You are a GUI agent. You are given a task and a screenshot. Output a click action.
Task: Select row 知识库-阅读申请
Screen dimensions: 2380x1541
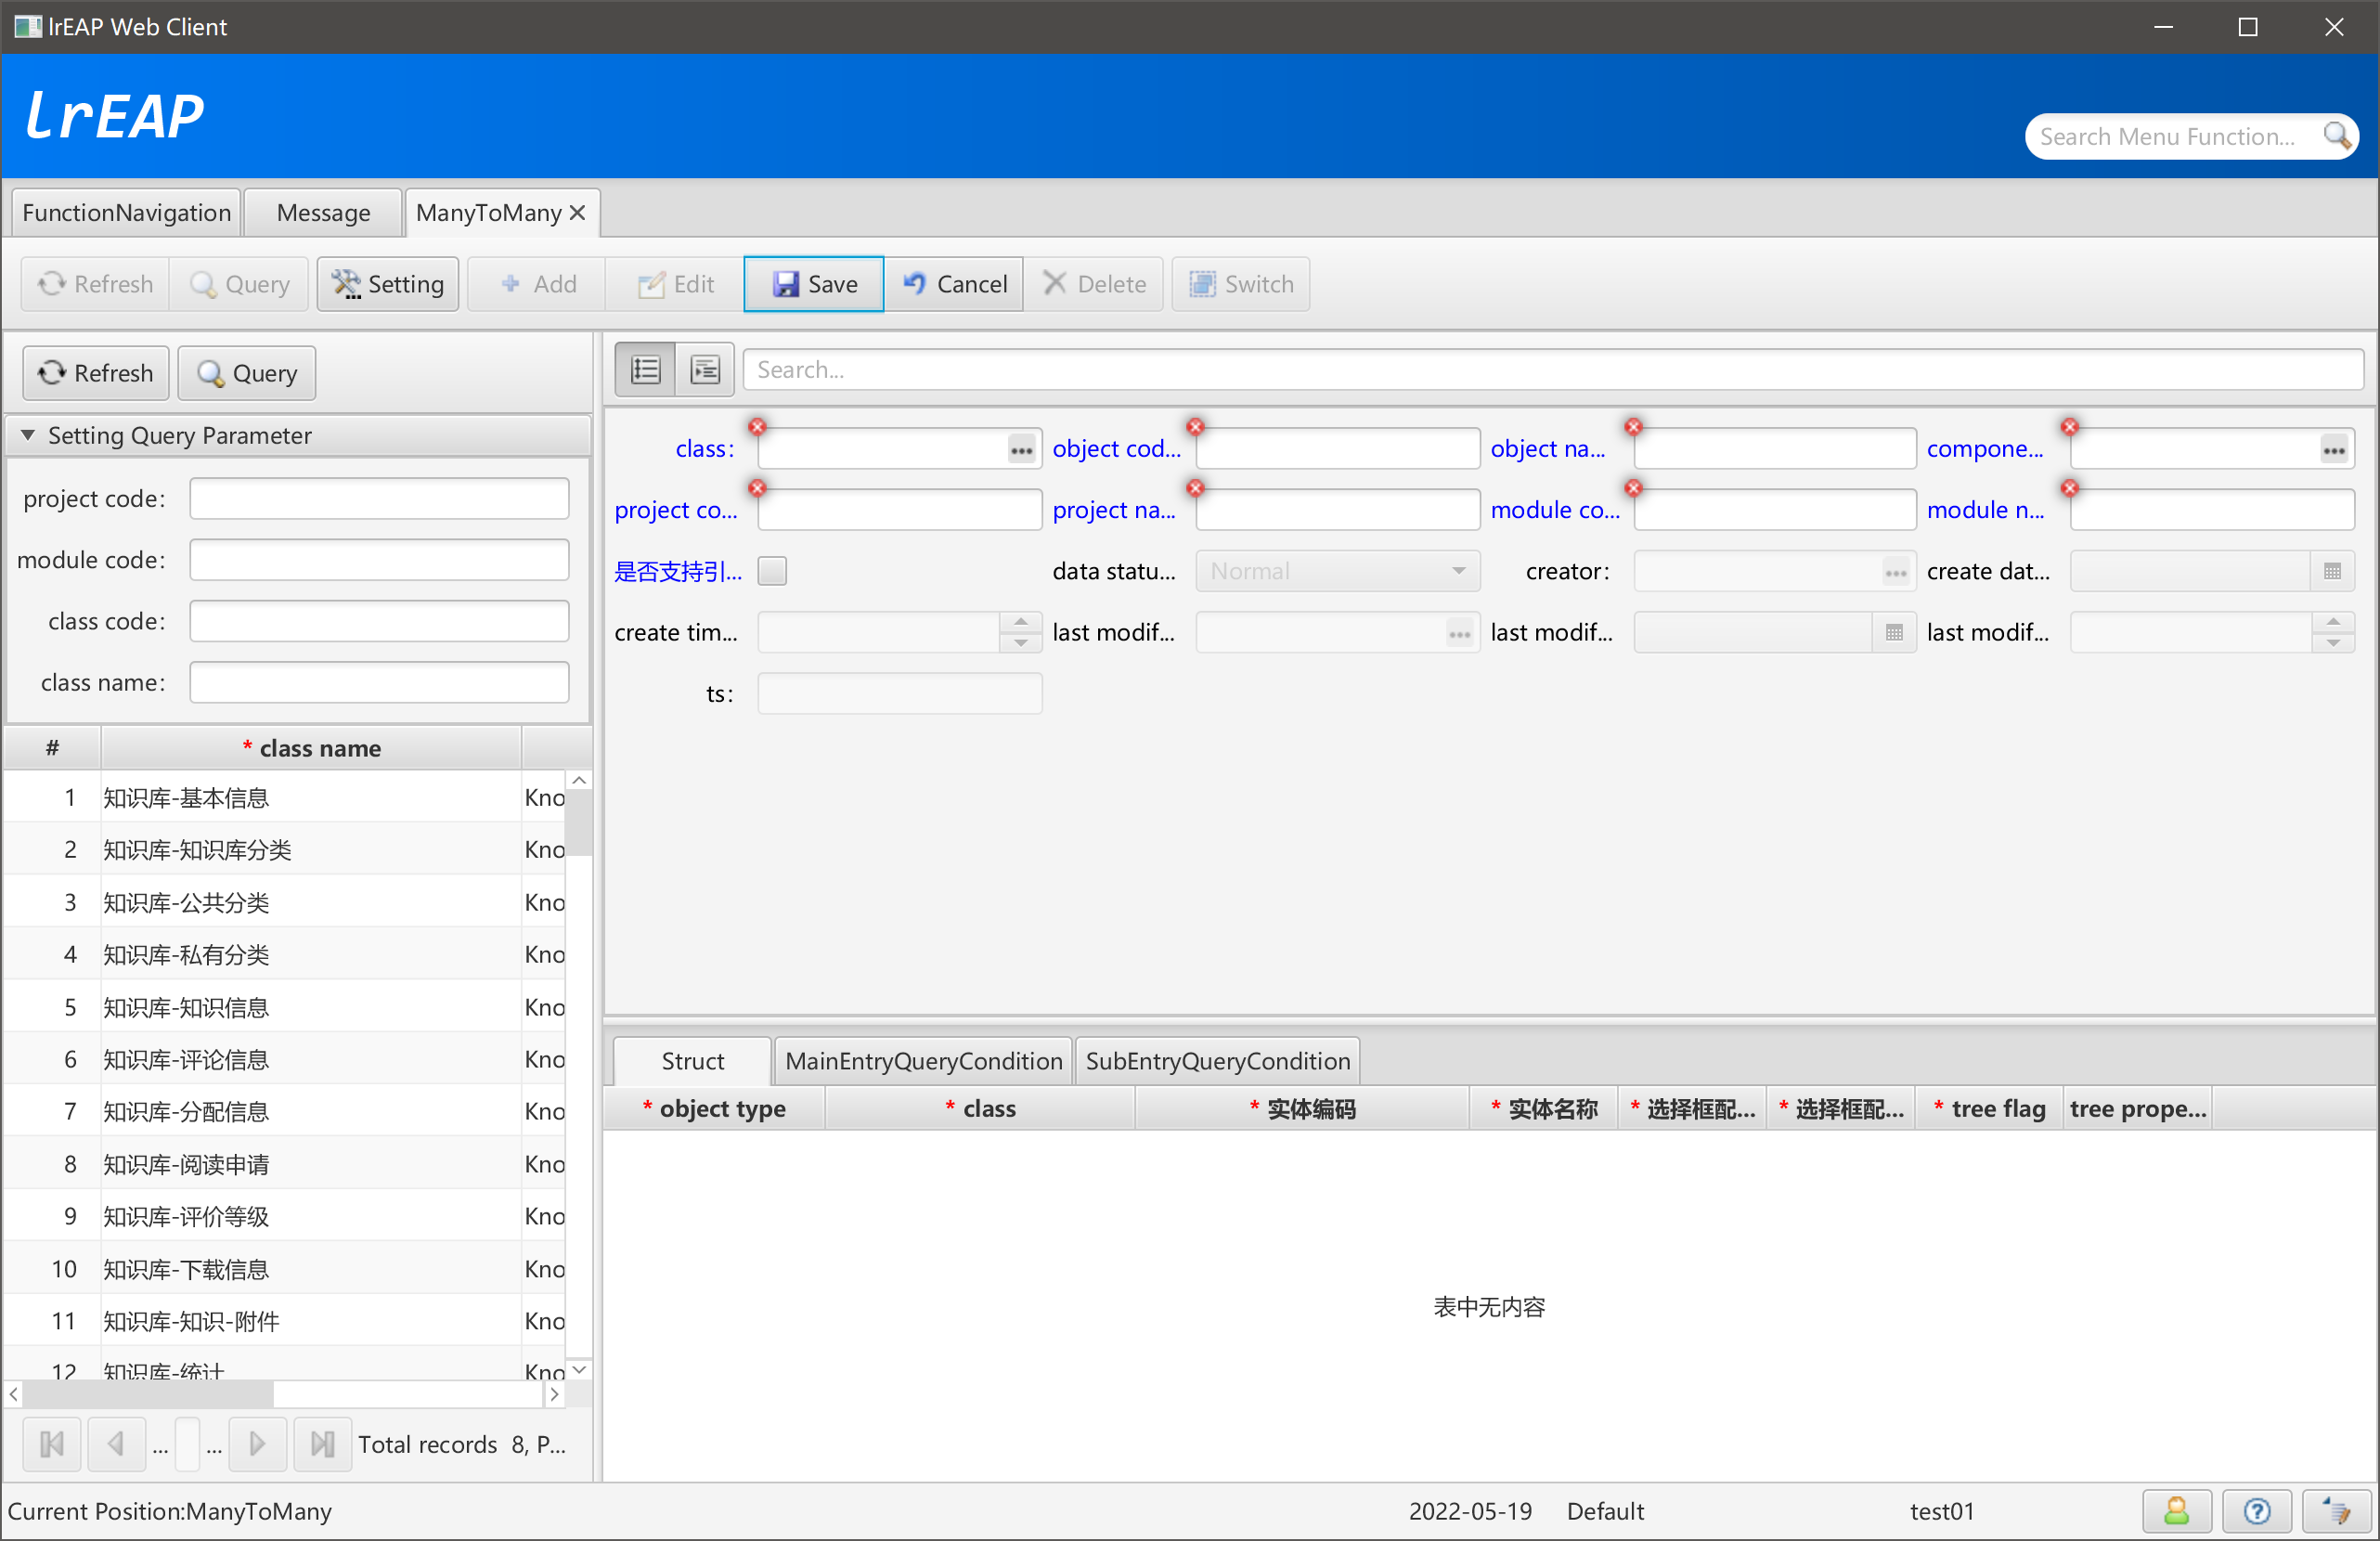coord(285,1164)
